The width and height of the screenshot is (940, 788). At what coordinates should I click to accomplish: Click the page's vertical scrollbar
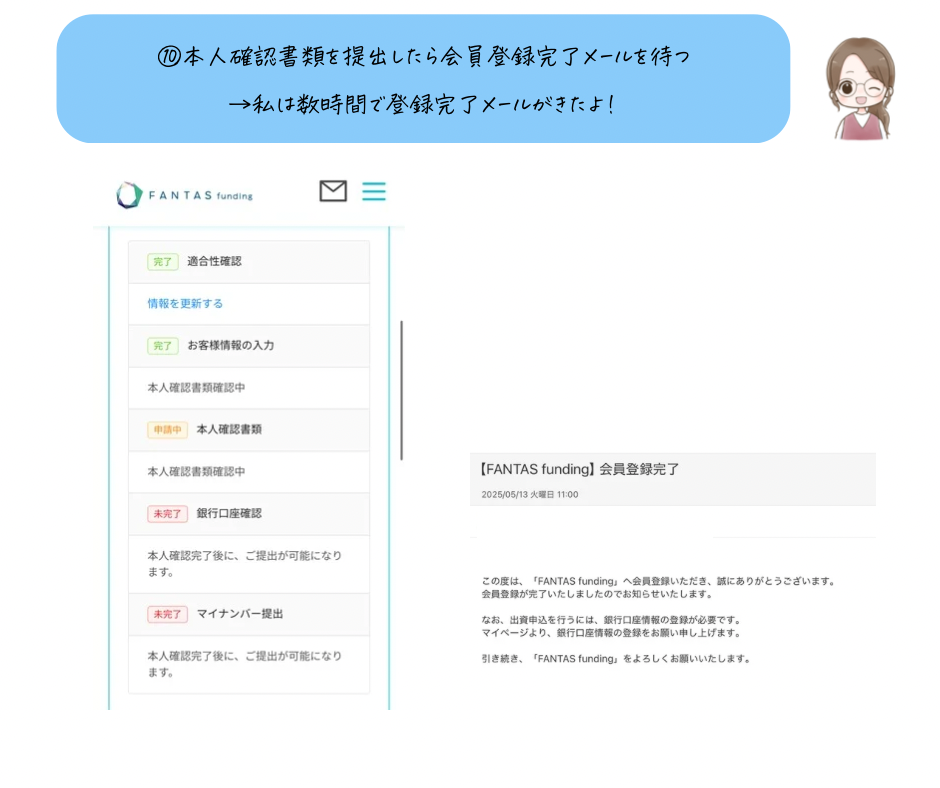tap(402, 390)
